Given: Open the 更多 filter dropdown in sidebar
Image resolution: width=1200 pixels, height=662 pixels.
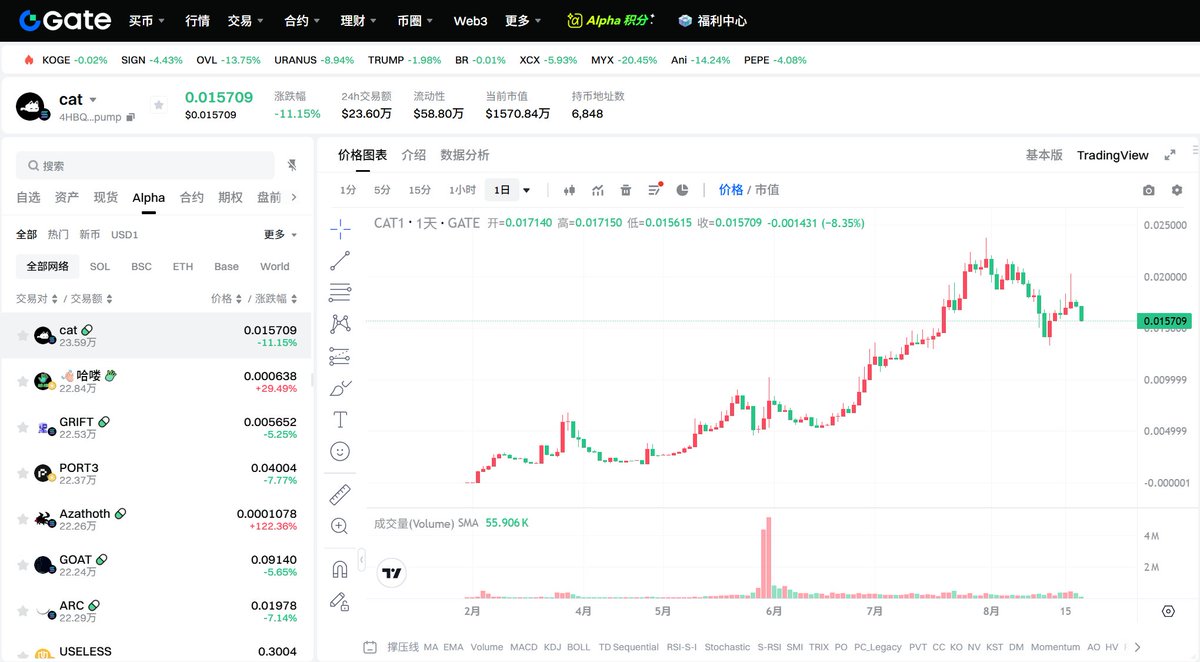Looking at the screenshot, I should pyautogui.click(x=281, y=235).
